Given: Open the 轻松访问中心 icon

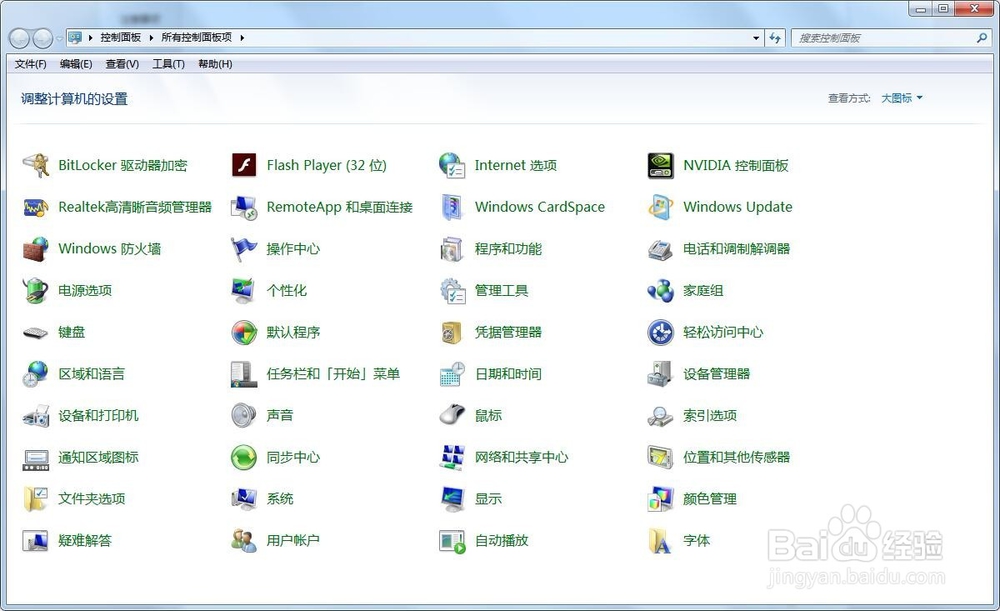Looking at the screenshot, I should [660, 332].
